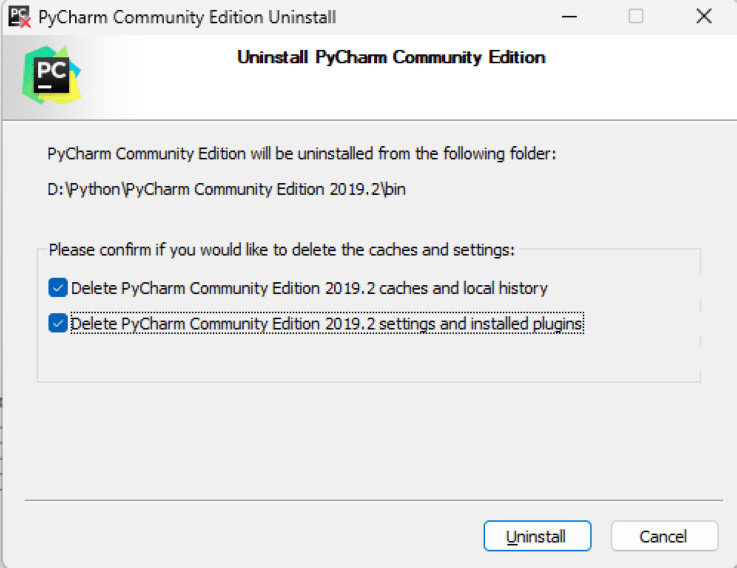This screenshot has height=568, width=737.
Task: Click the 'Please confirm' group box label
Action: (x=280, y=249)
